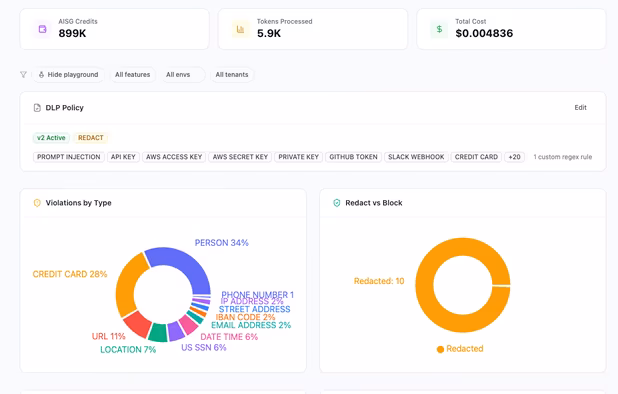
Task: Click the Violations by Type shield icon
Action: click(x=37, y=203)
